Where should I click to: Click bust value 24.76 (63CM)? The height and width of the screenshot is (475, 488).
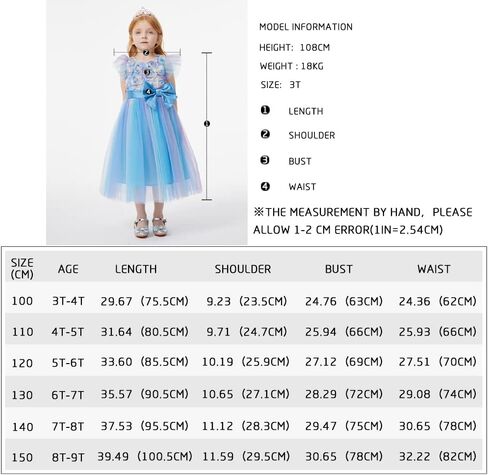pos(344,301)
